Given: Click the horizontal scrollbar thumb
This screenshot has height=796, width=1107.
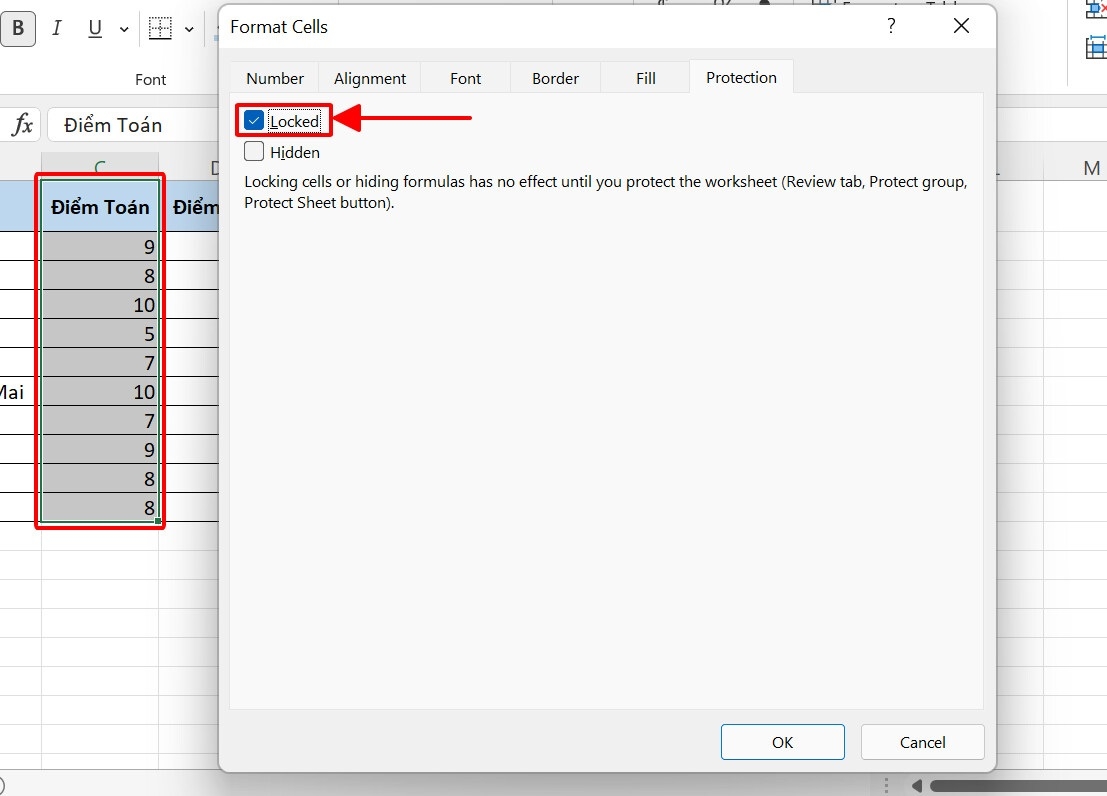Looking at the screenshot, I should [x=1018, y=785].
